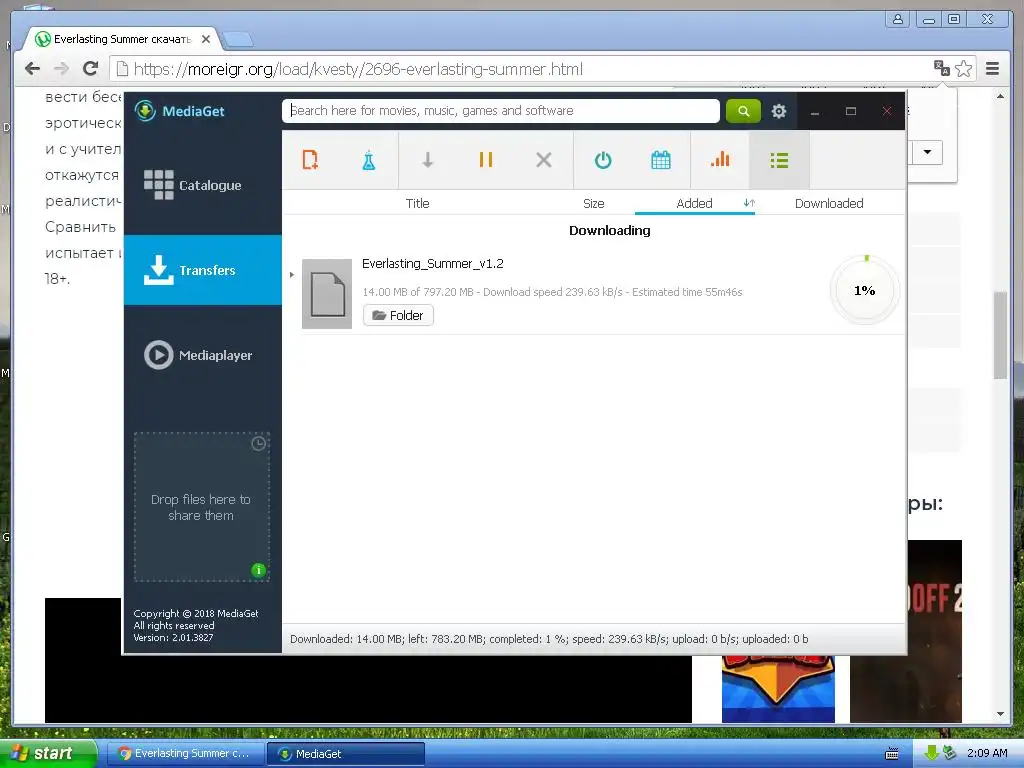This screenshot has height=768, width=1024.
Task: Reload the browser page
Action: 91,69
